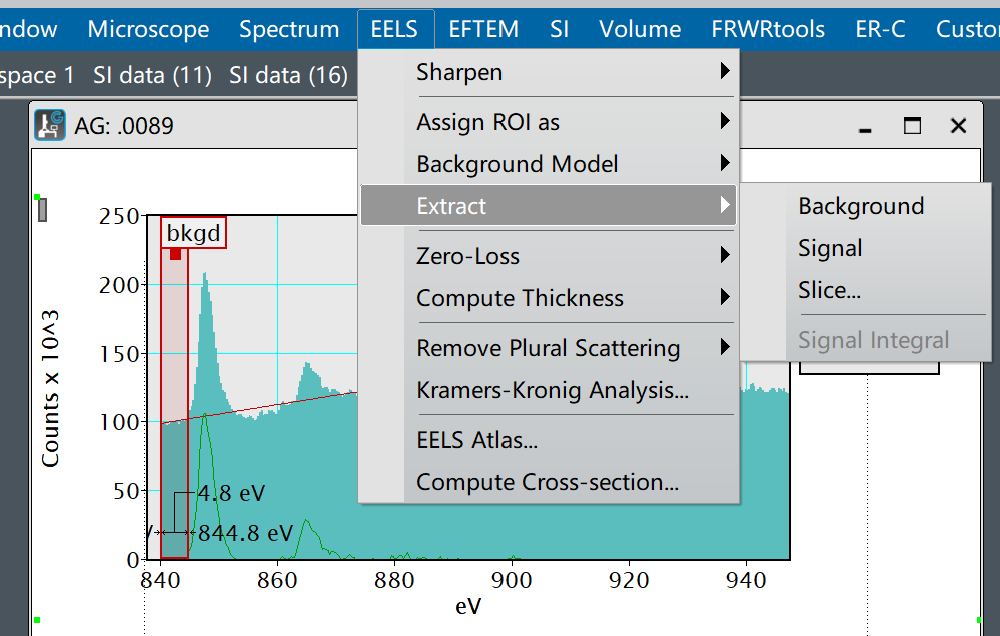Minimize the AG: .0089 window
Viewport: 1000px width, 636px height.
point(864,126)
